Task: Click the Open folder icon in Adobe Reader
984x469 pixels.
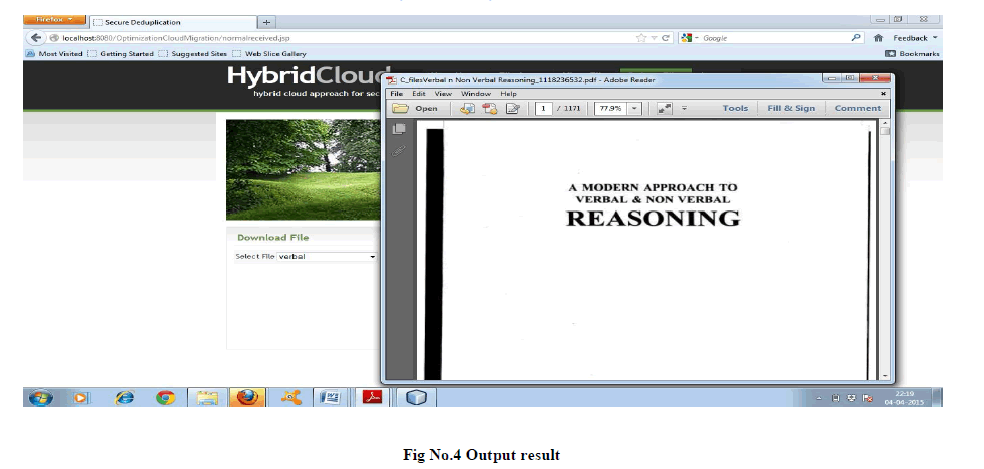Action: click(x=401, y=108)
